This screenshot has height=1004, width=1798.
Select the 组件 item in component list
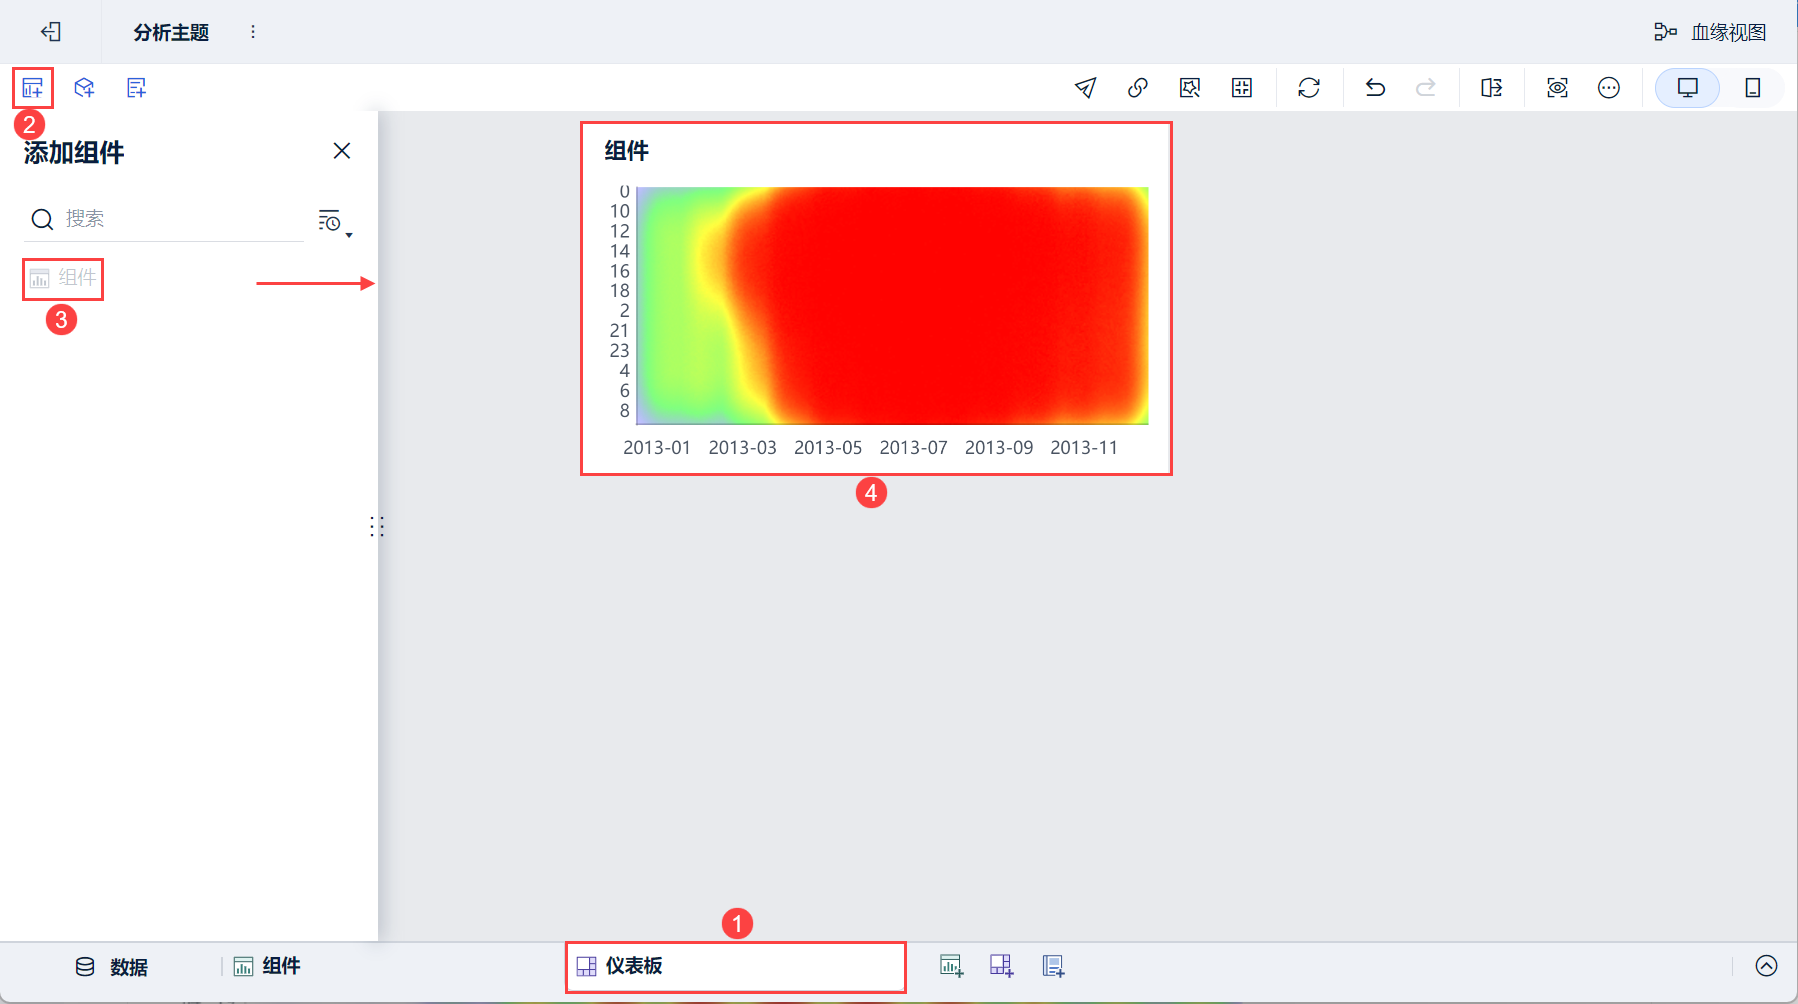click(63, 278)
